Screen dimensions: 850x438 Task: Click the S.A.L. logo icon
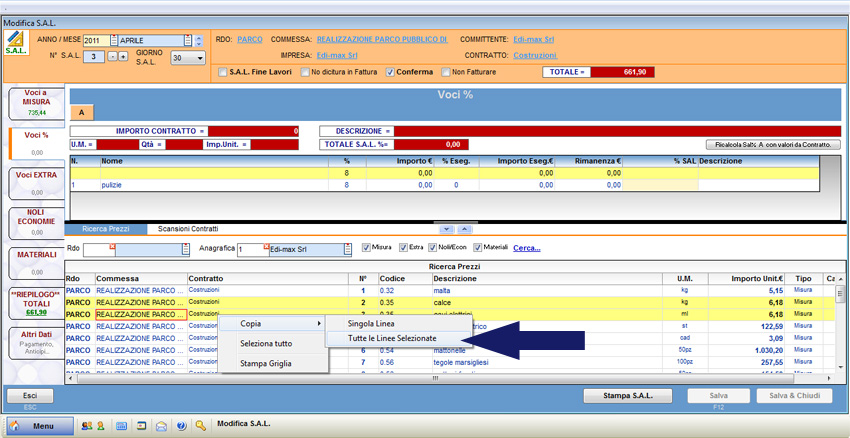pos(17,45)
